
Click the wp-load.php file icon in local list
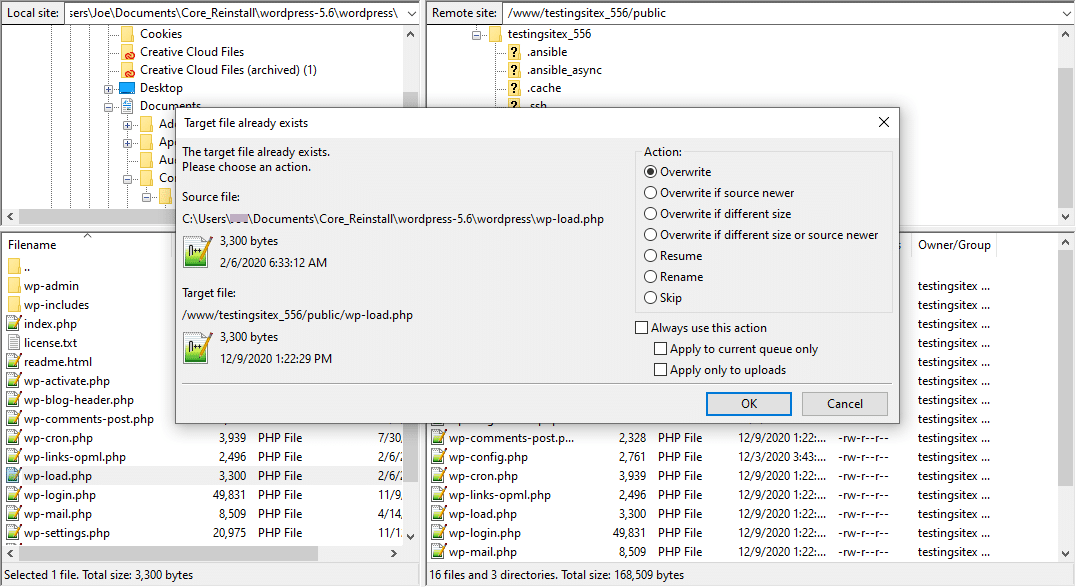pyautogui.click(x=14, y=476)
